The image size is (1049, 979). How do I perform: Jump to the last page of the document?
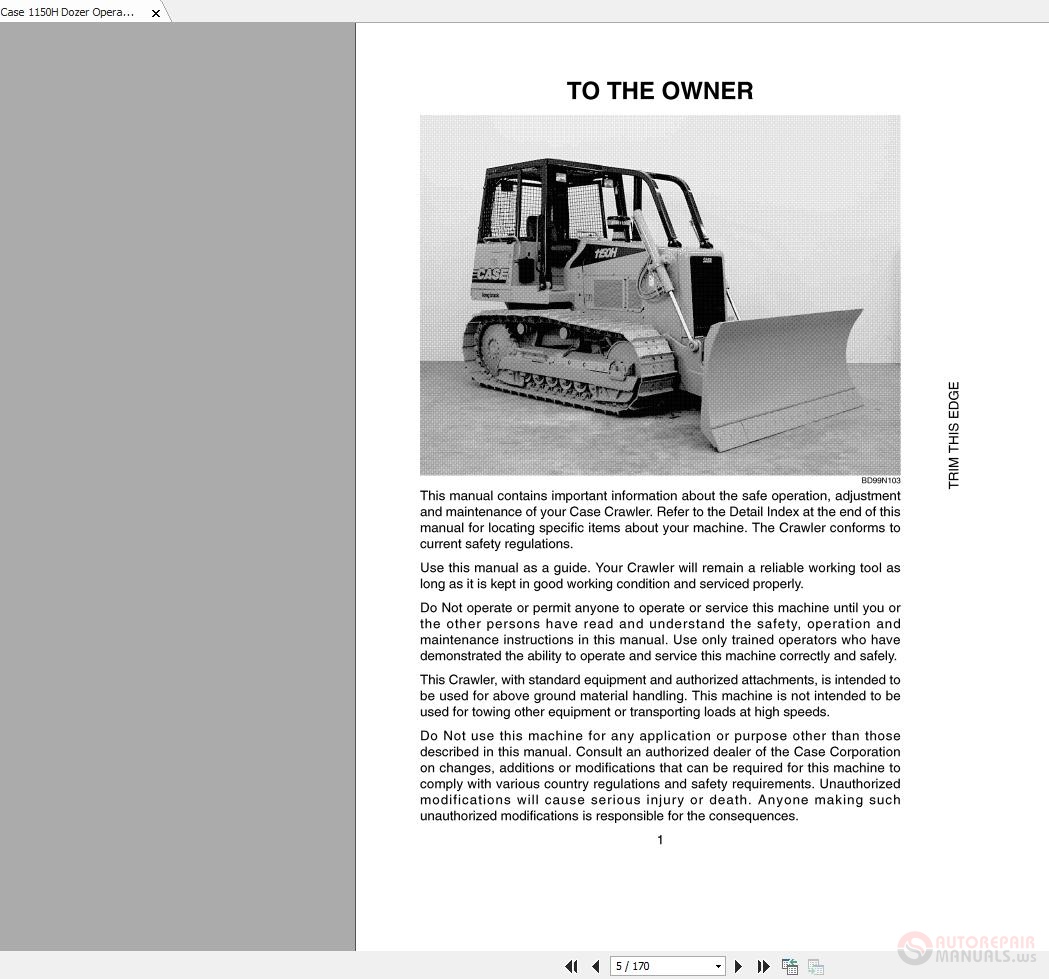pyautogui.click(x=764, y=966)
